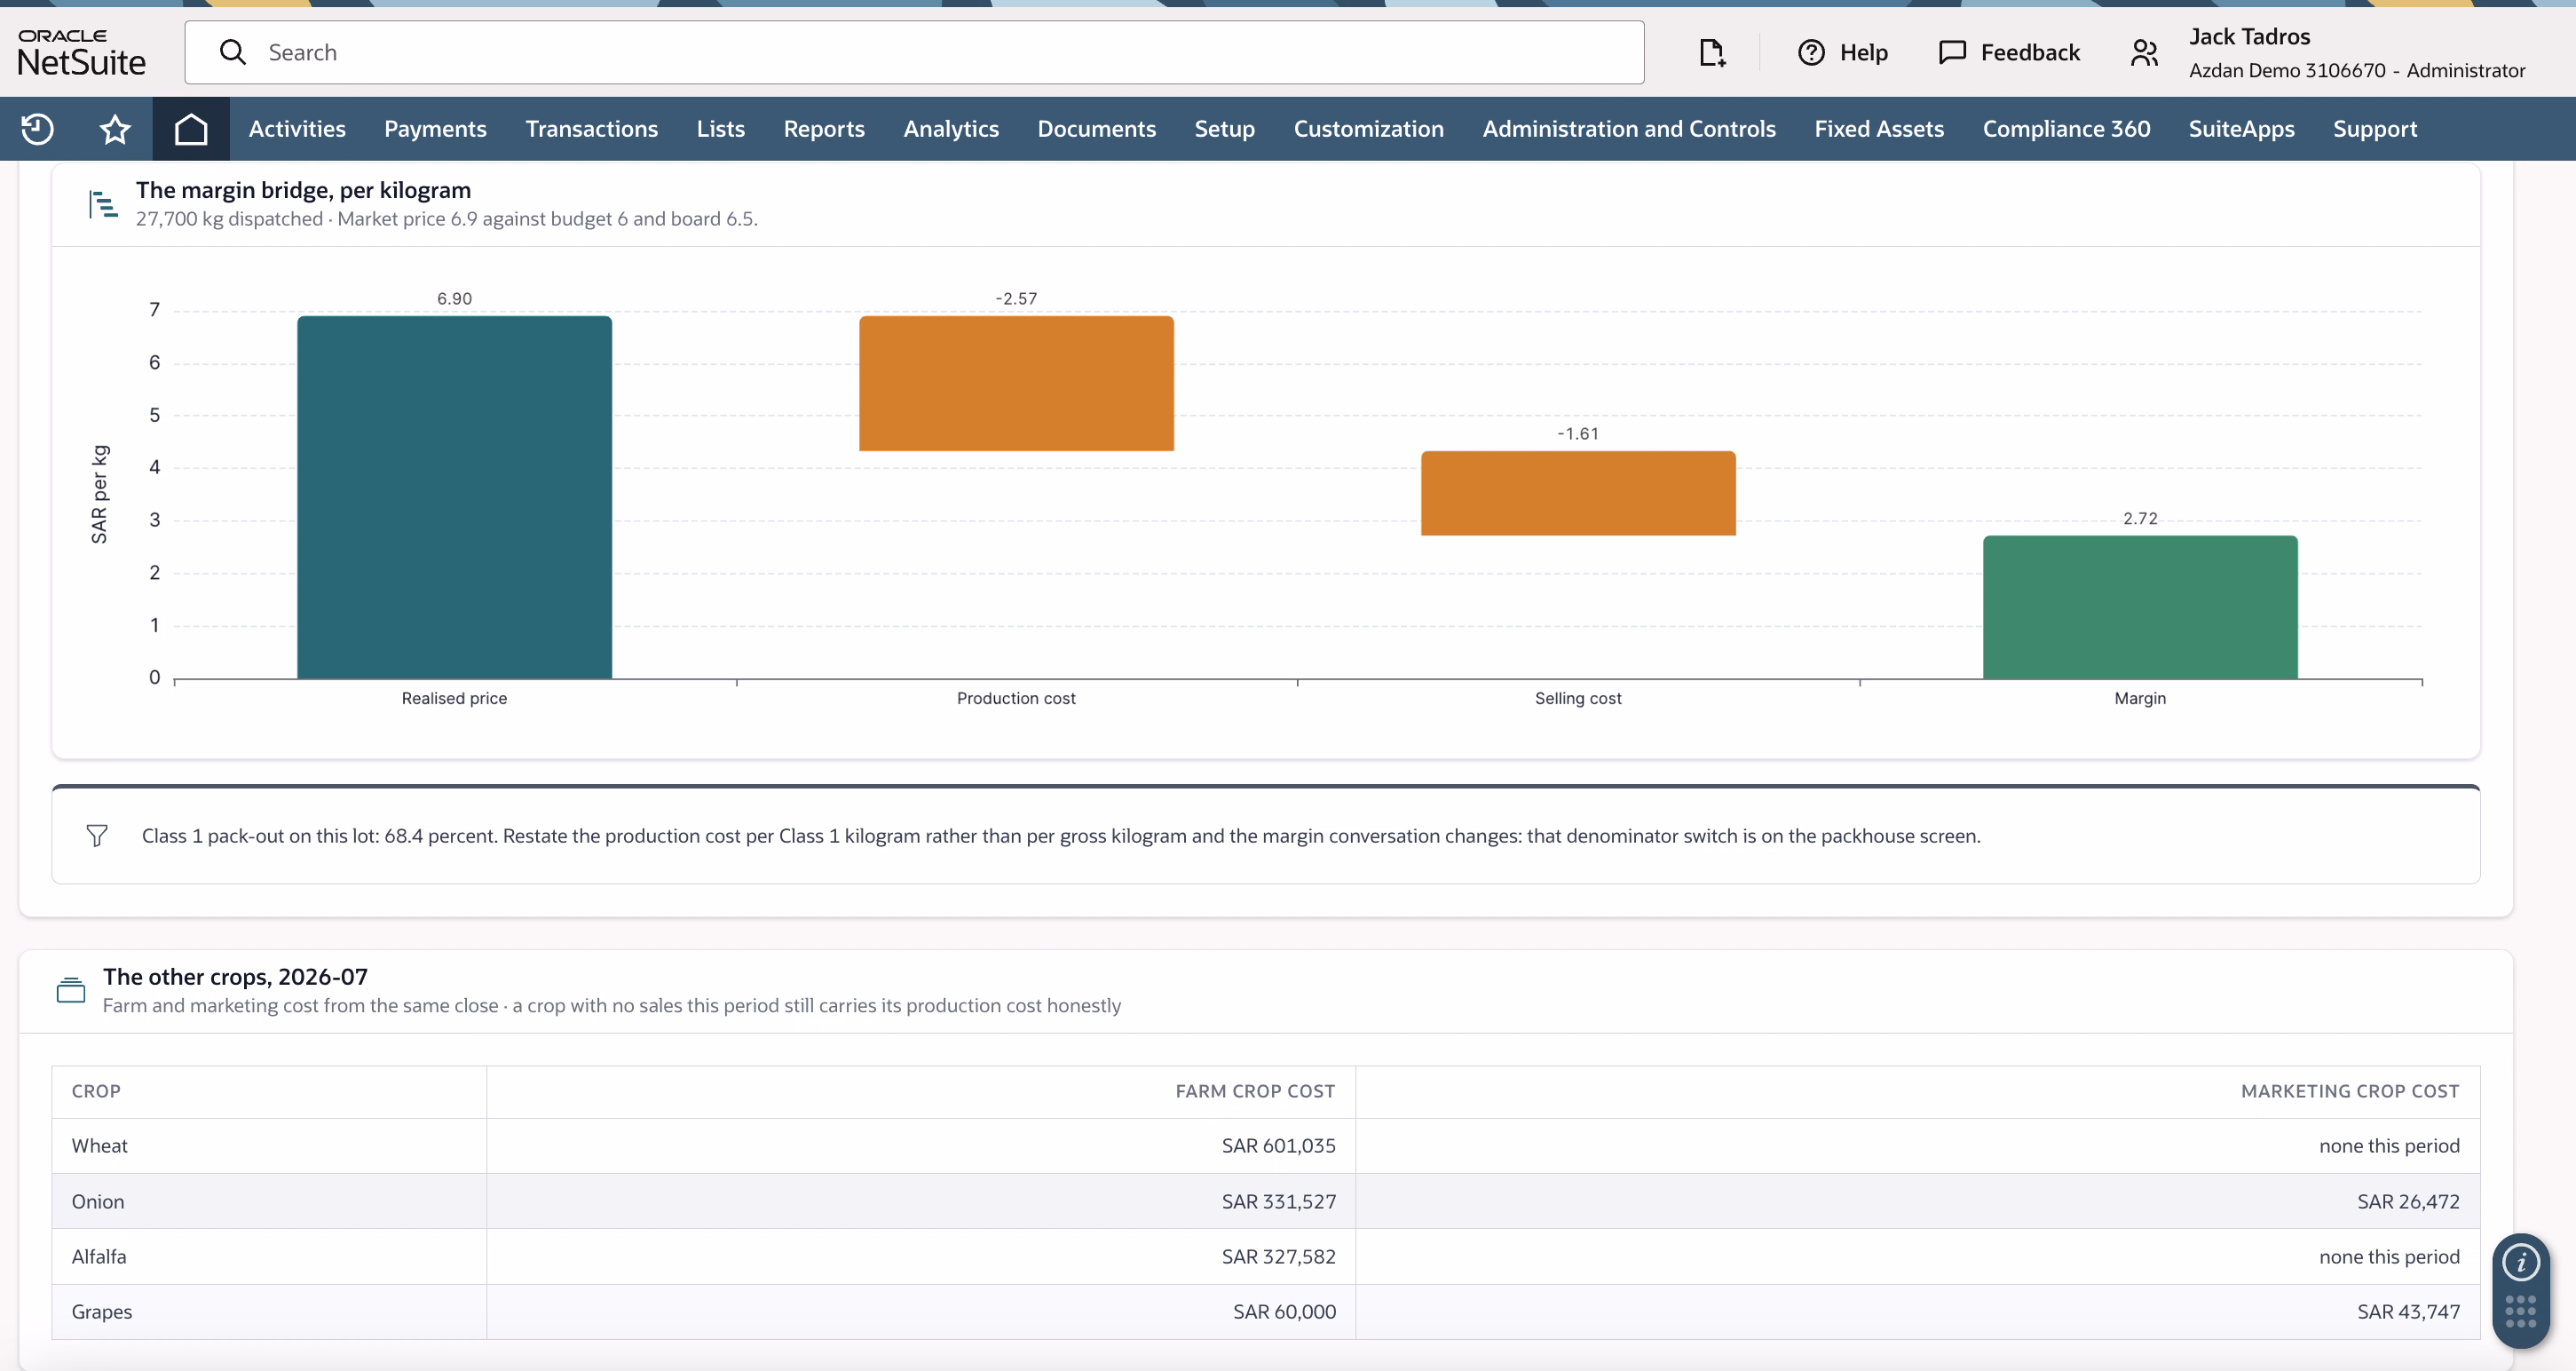2576x1371 pixels.
Task: Open the Fixed Assets menu
Action: (x=1879, y=129)
